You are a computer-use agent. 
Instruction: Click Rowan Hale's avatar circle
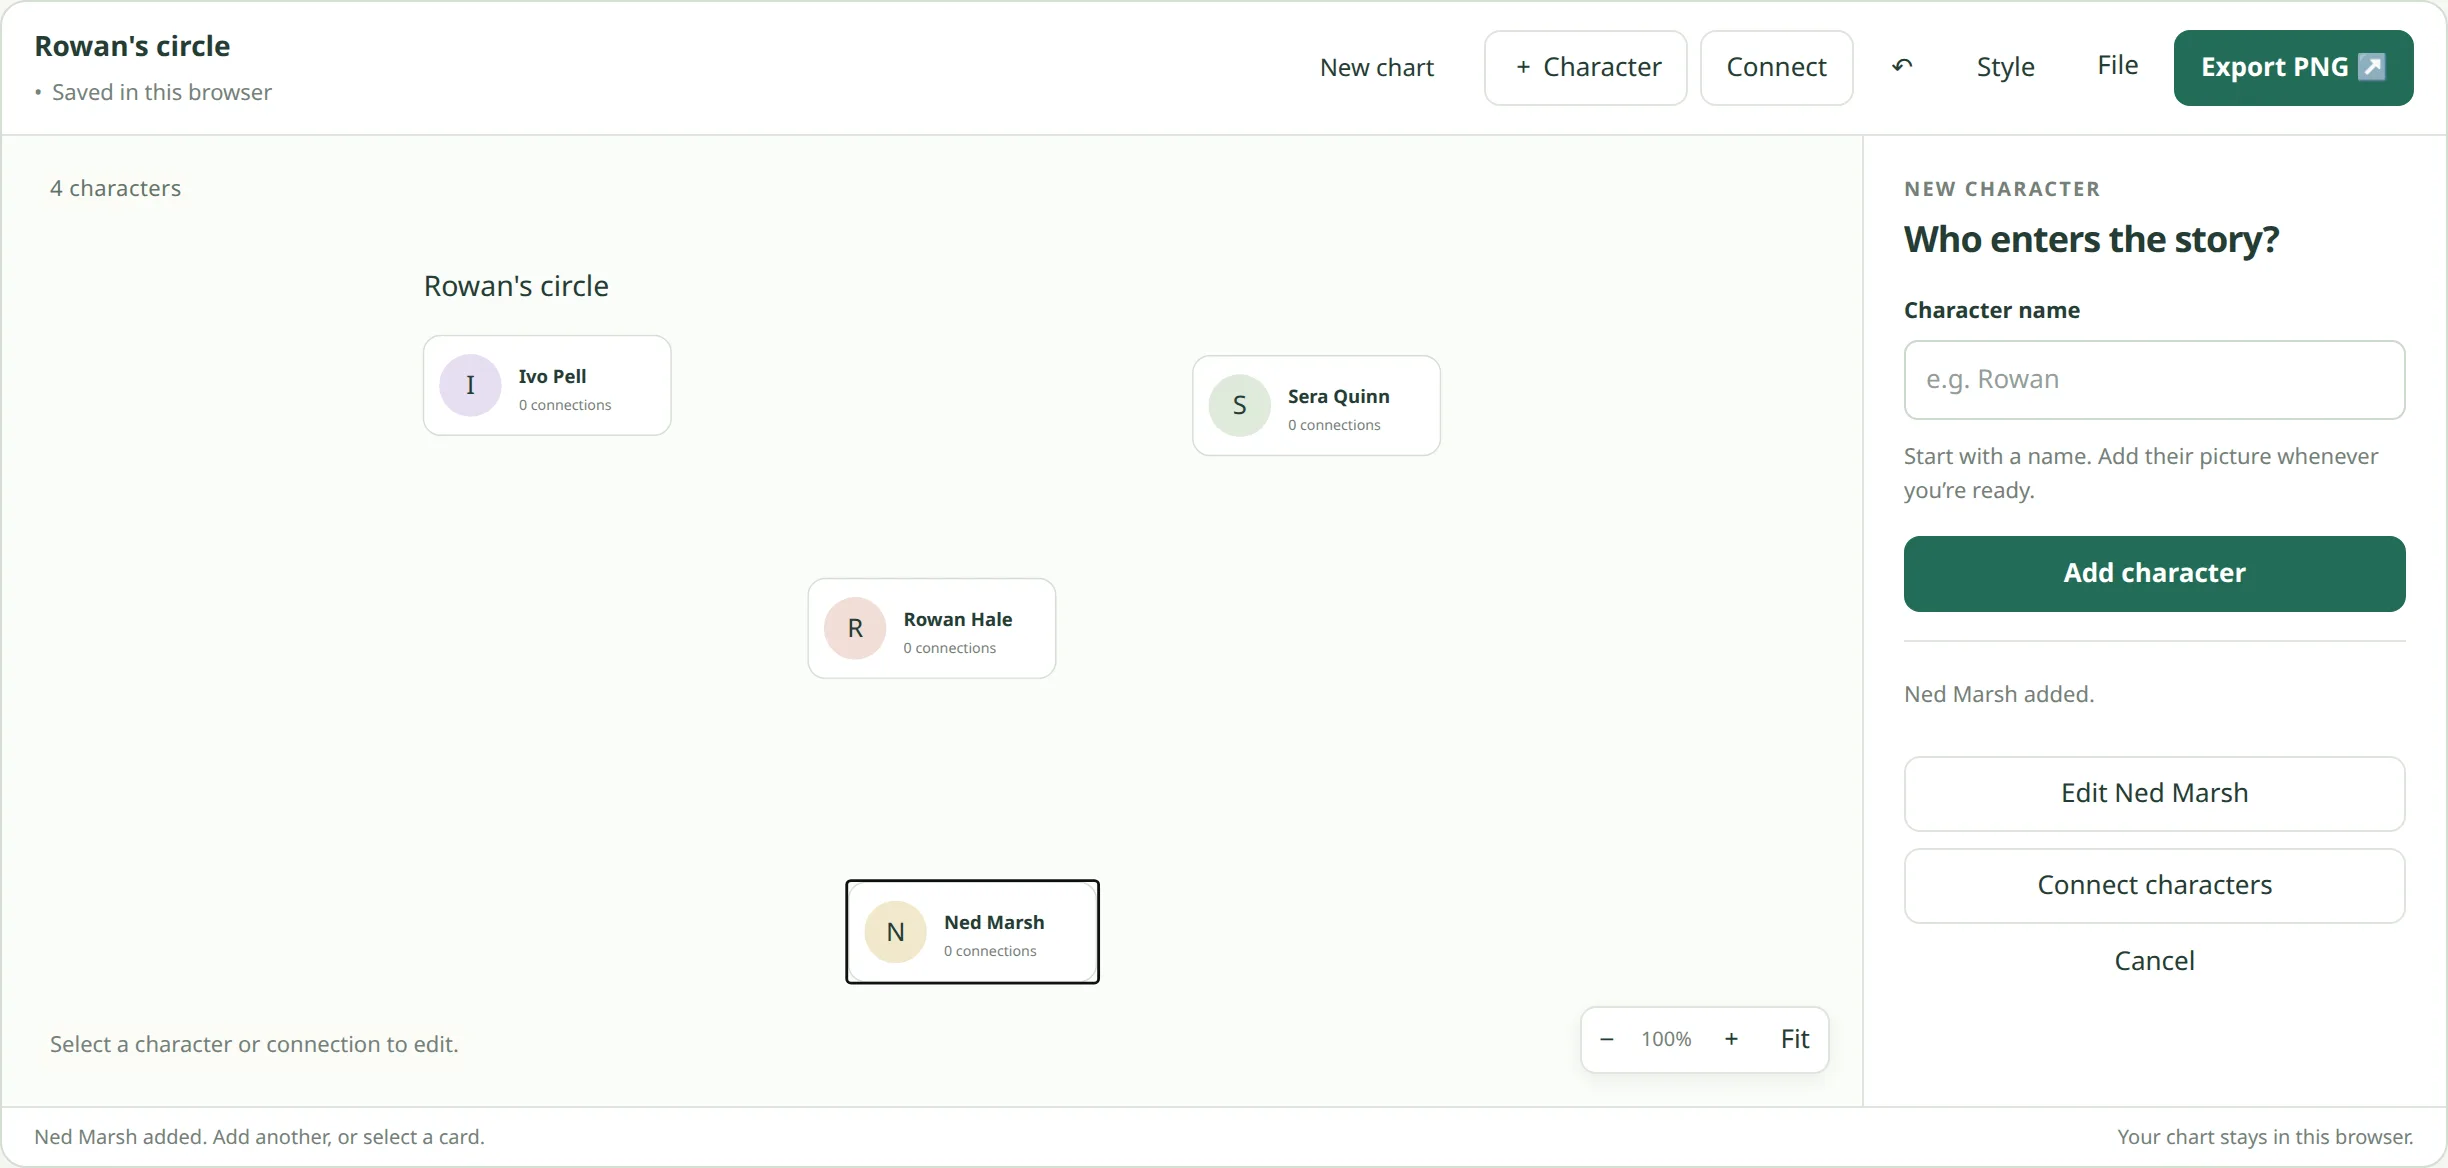point(855,628)
